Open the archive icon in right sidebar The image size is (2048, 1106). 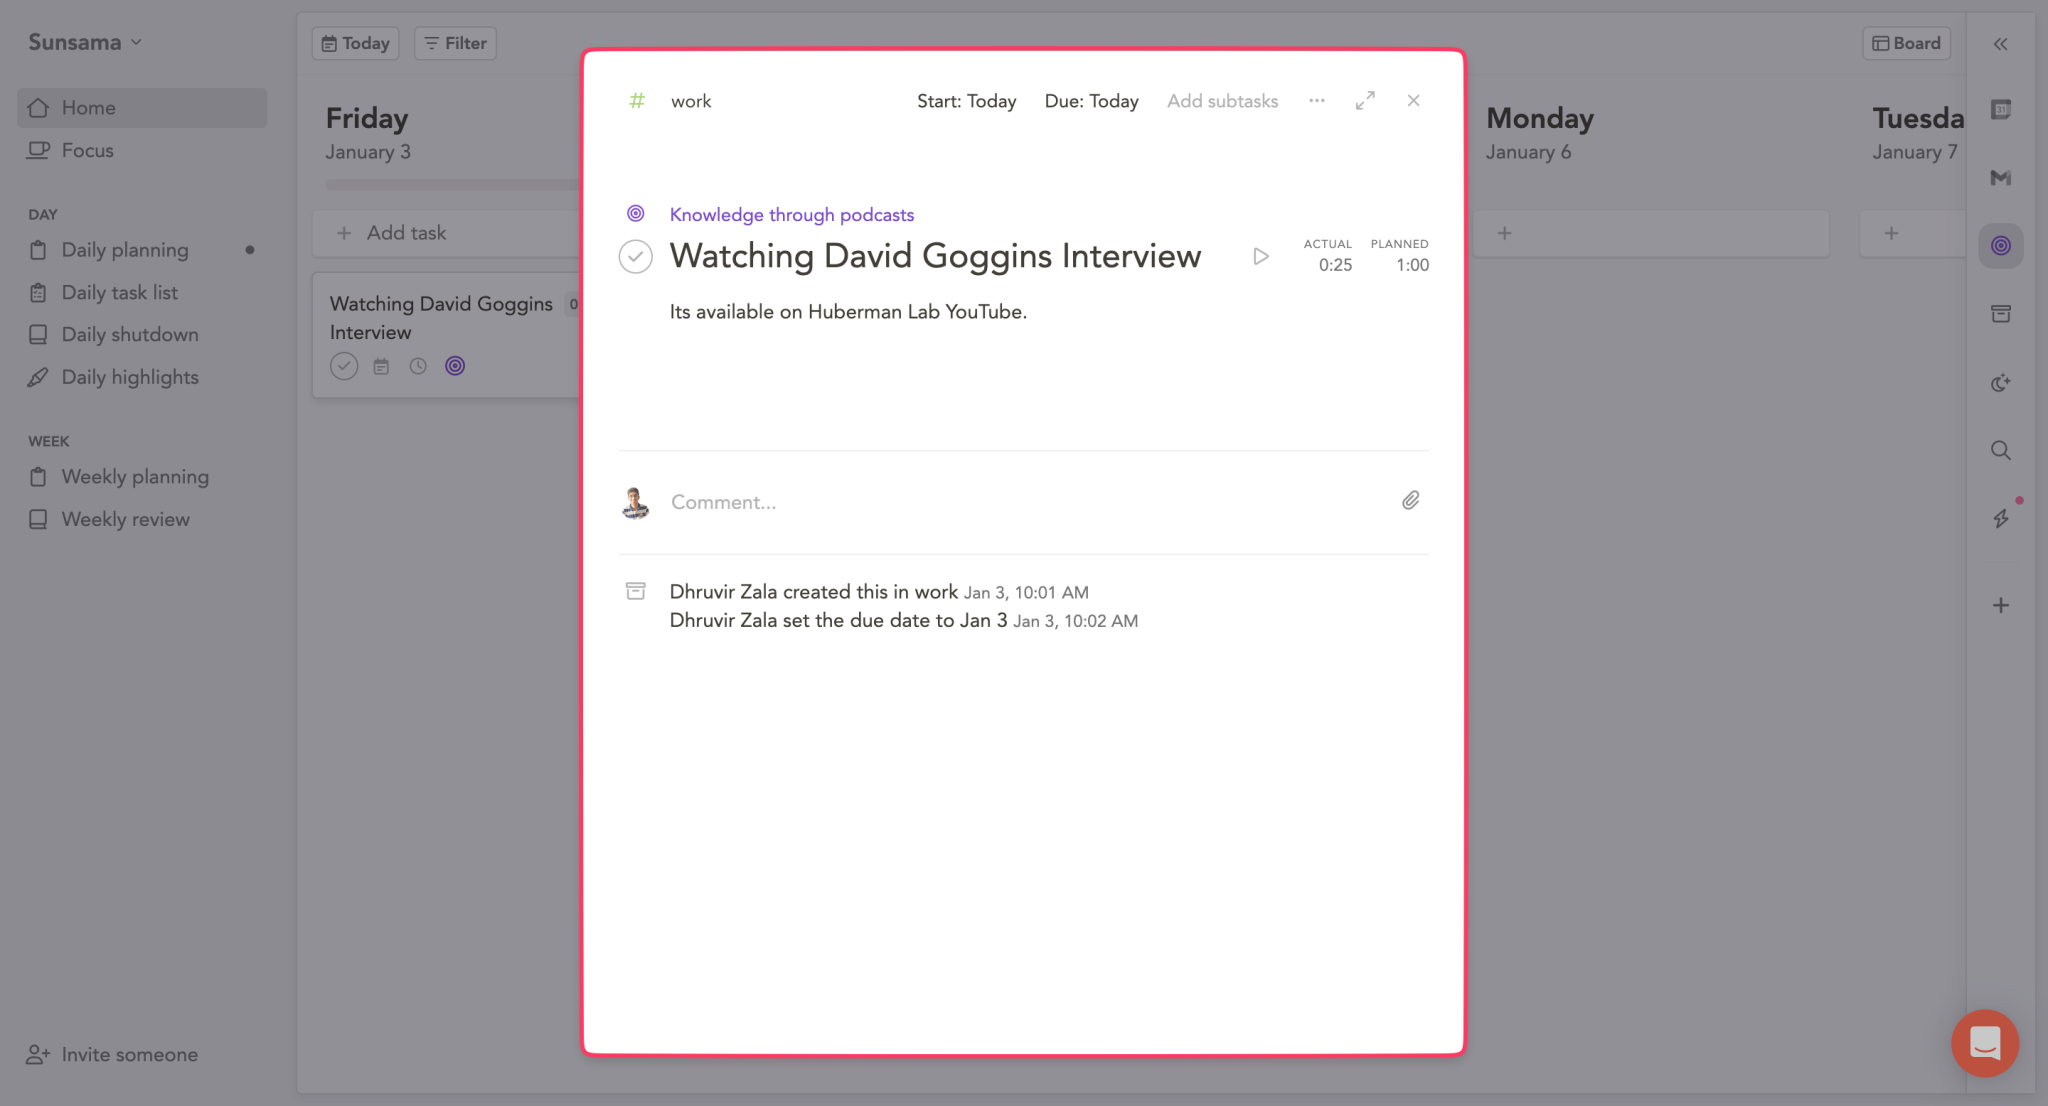point(2000,314)
